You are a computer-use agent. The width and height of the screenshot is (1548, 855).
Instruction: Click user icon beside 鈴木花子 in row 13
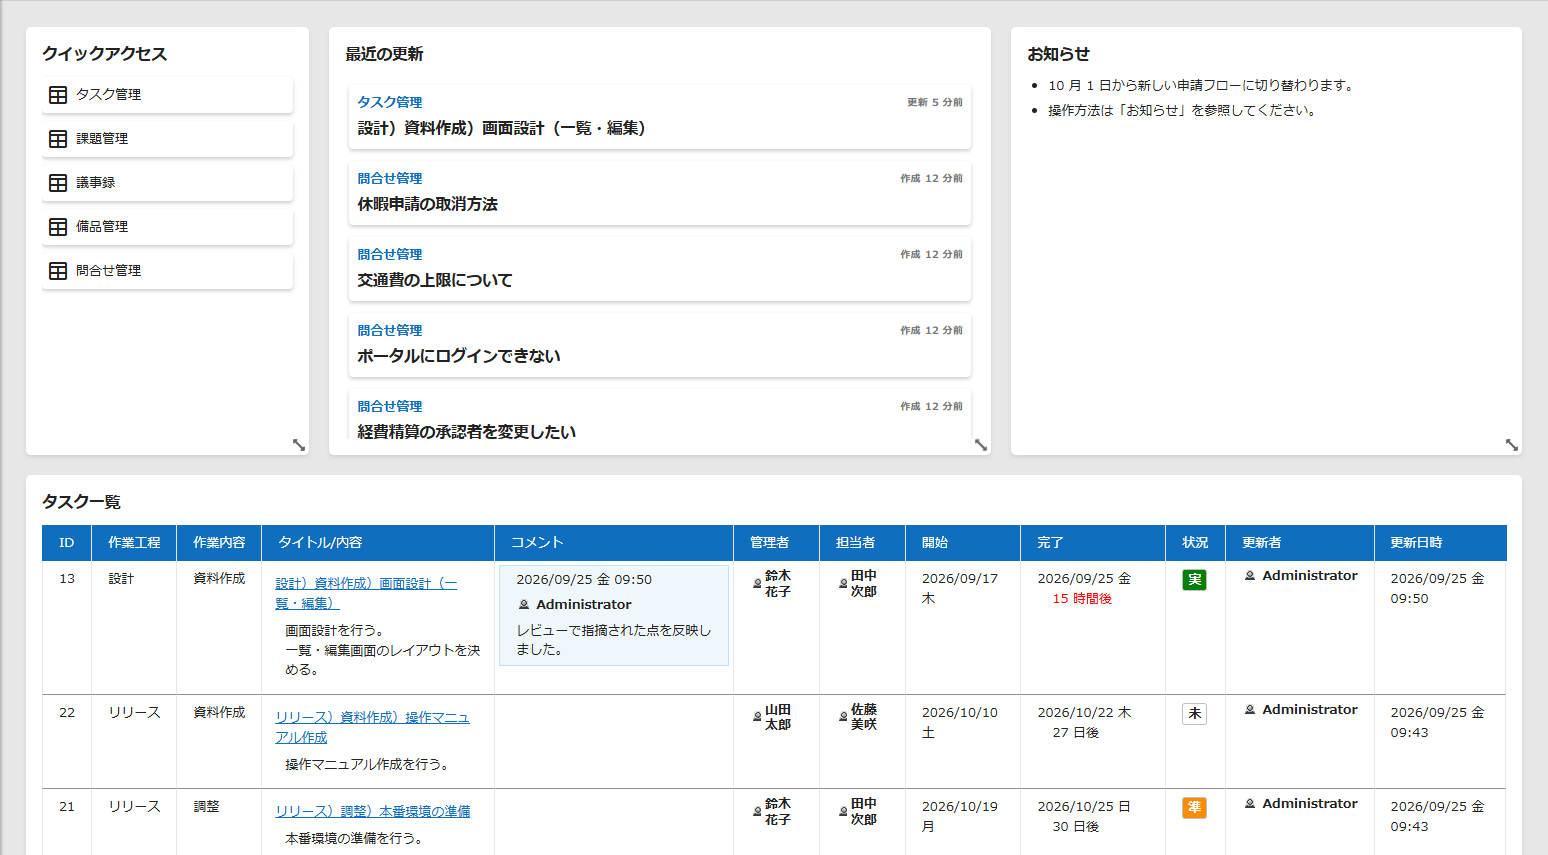pyautogui.click(x=757, y=583)
